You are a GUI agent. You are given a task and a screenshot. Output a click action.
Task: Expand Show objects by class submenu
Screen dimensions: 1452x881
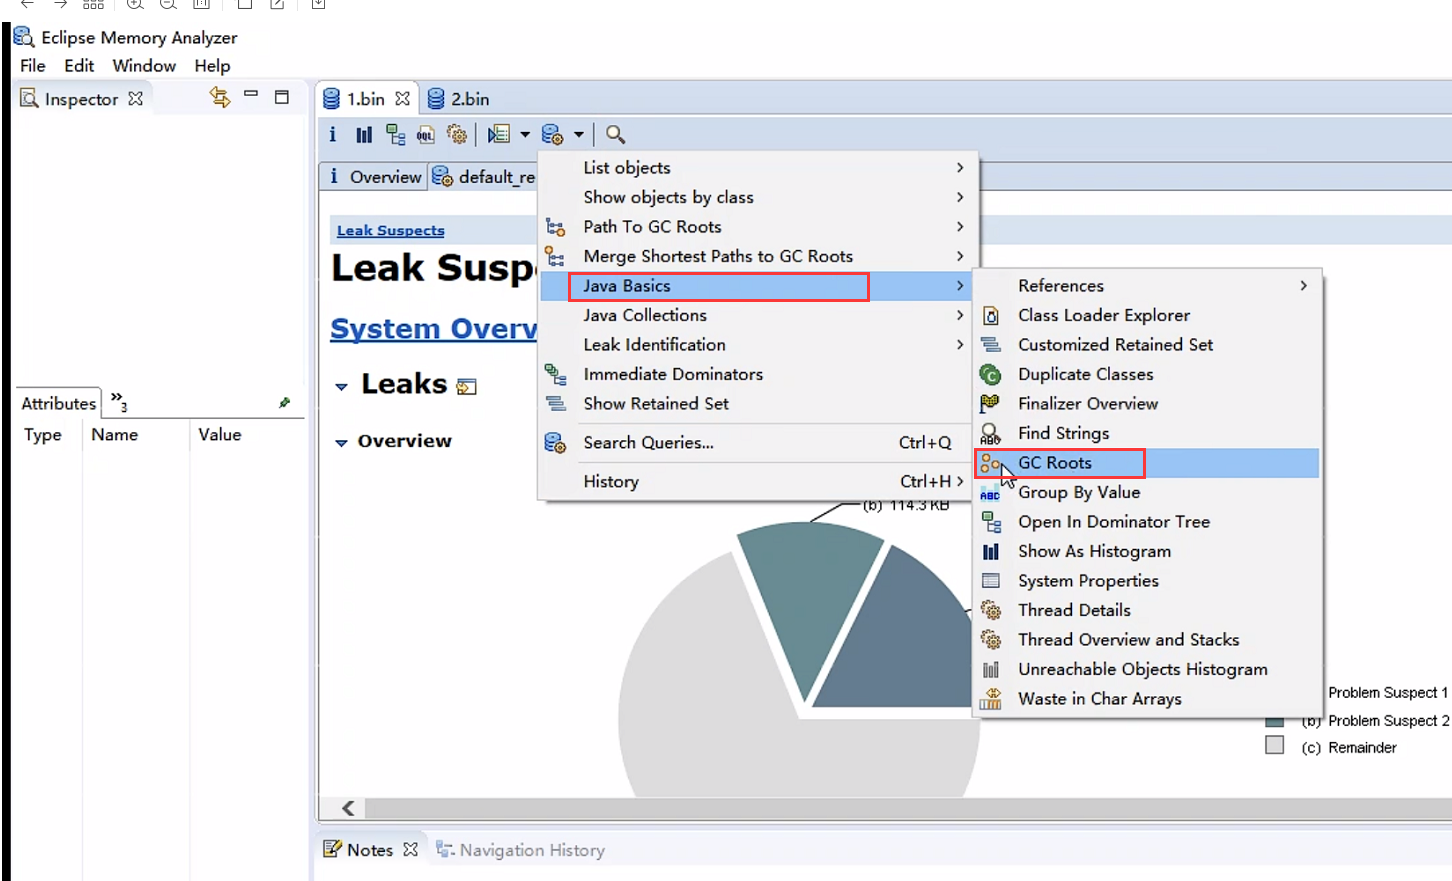(x=757, y=197)
